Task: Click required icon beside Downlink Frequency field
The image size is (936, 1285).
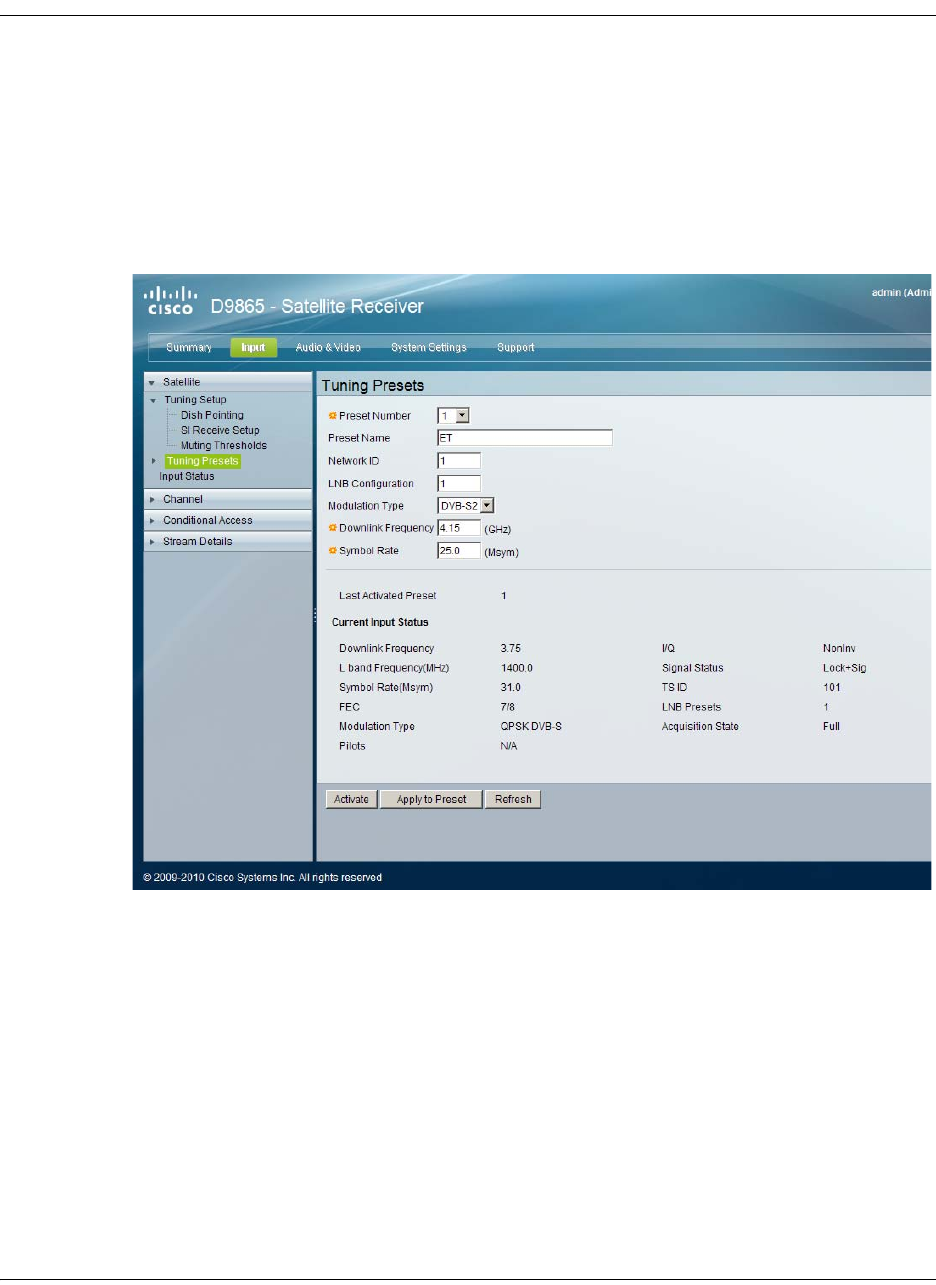Action: click(333, 527)
